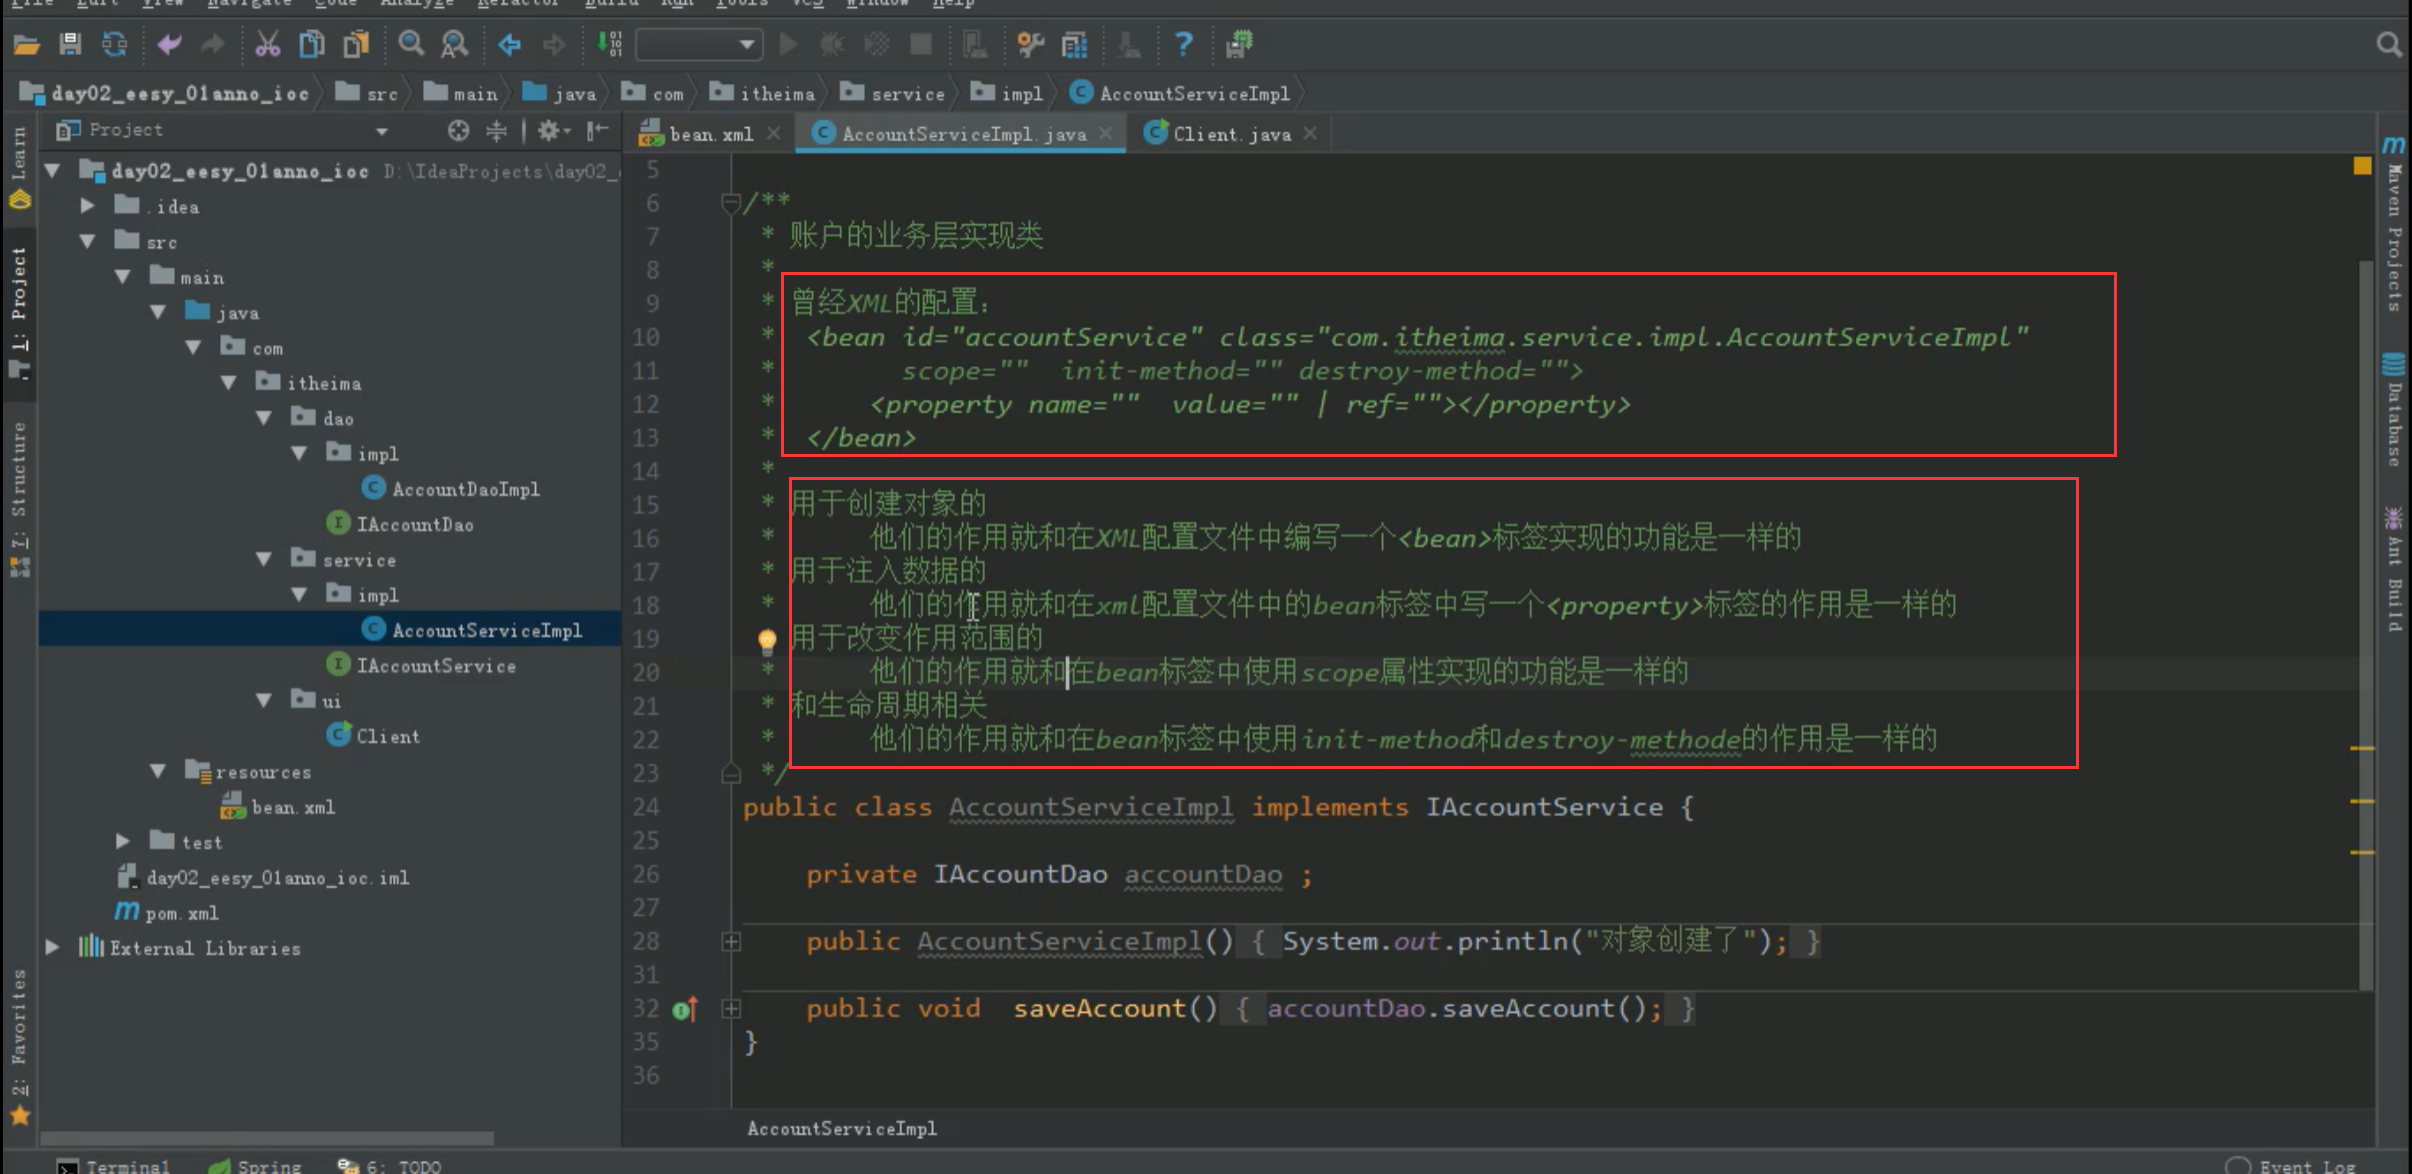
Task: Switch to the Client.java editor tab
Action: (1230, 134)
